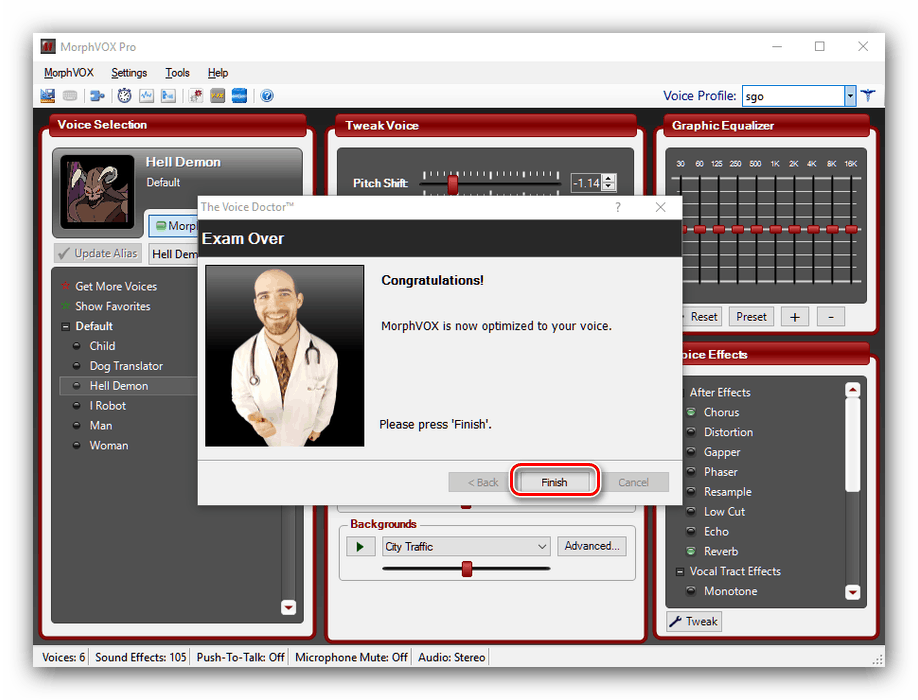Click the Voice Profile input field
The image size is (918, 700).
click(x=793, y=96)
